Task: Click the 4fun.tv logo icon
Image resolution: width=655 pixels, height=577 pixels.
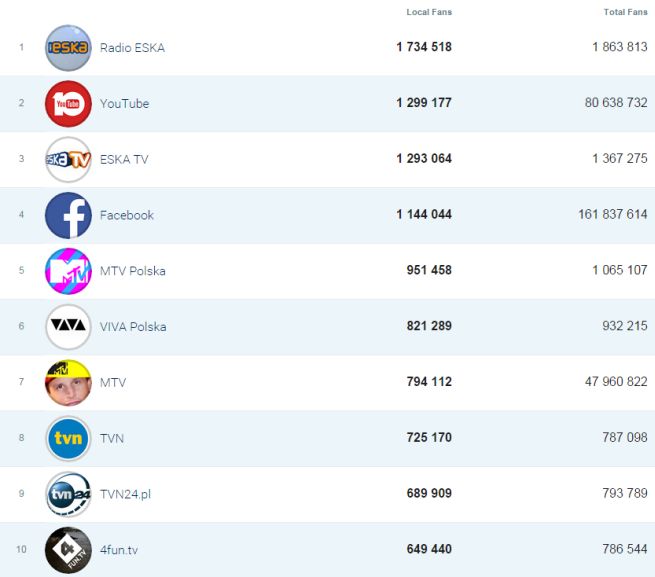Action: click(68, 549)
